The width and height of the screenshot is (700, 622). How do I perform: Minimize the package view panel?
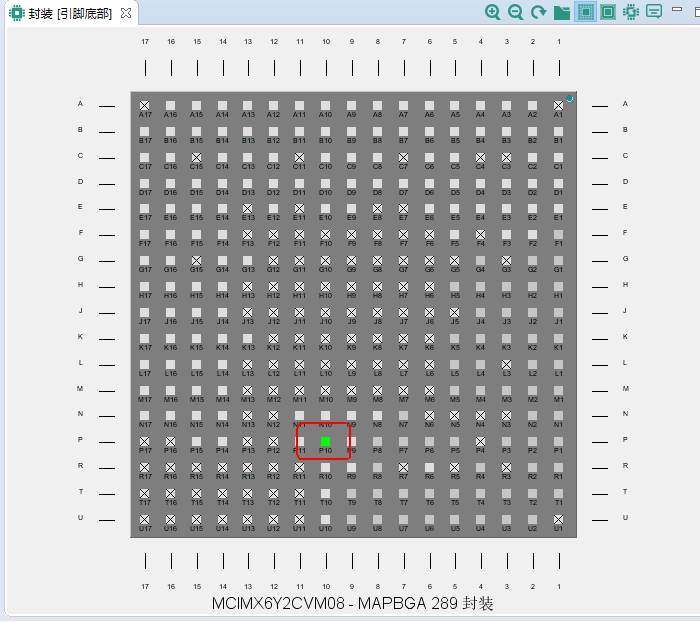pyautogui.click(x=677, y=9)
